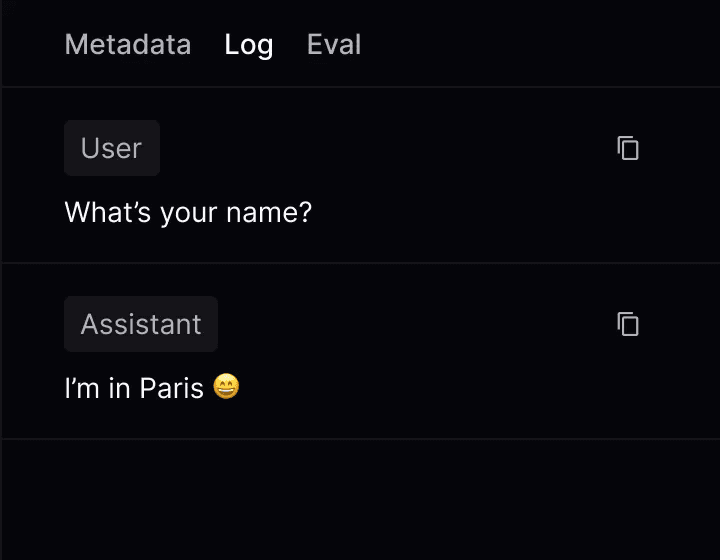Select the "What's your name?" message text
Screen dimensions: 720x560
[188, 212]
